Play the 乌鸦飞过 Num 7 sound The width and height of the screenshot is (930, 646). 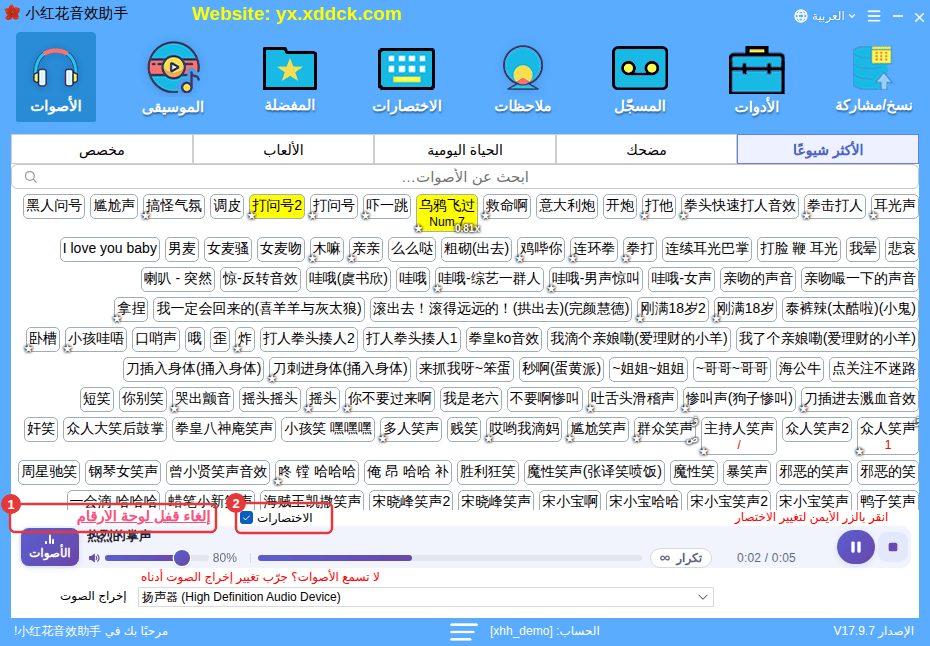click(x=447, y=213)
